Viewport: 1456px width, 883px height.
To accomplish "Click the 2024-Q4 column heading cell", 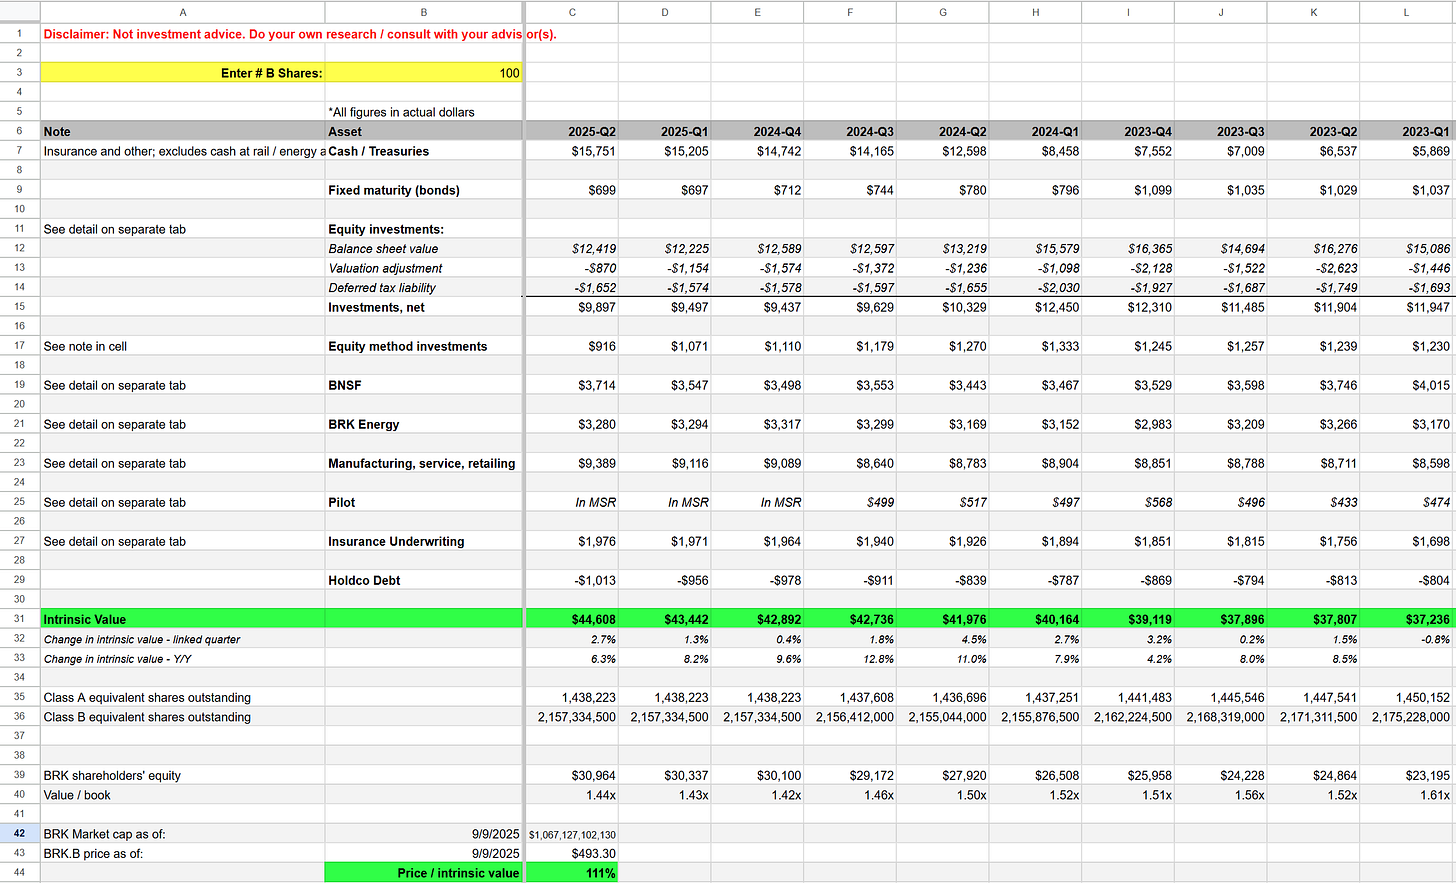I will tap(757, 131).
